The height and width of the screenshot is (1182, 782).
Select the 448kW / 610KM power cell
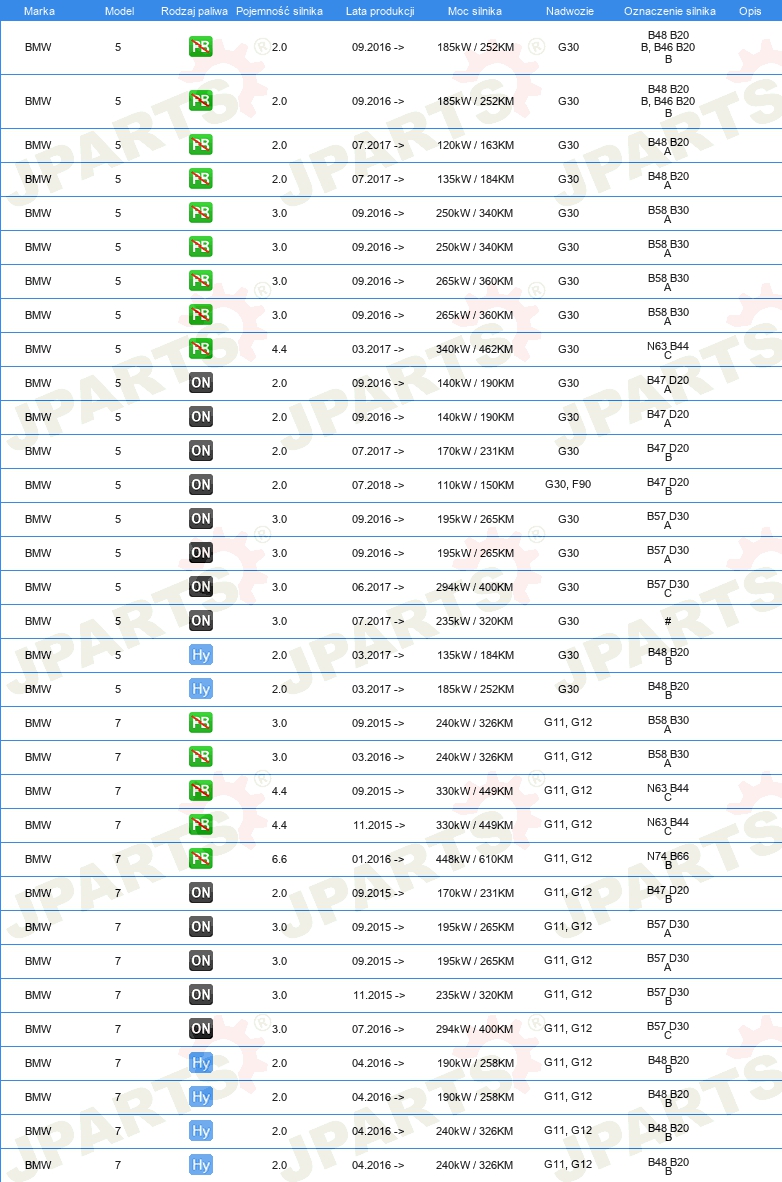pyautogui.click(x=474, y=859)
